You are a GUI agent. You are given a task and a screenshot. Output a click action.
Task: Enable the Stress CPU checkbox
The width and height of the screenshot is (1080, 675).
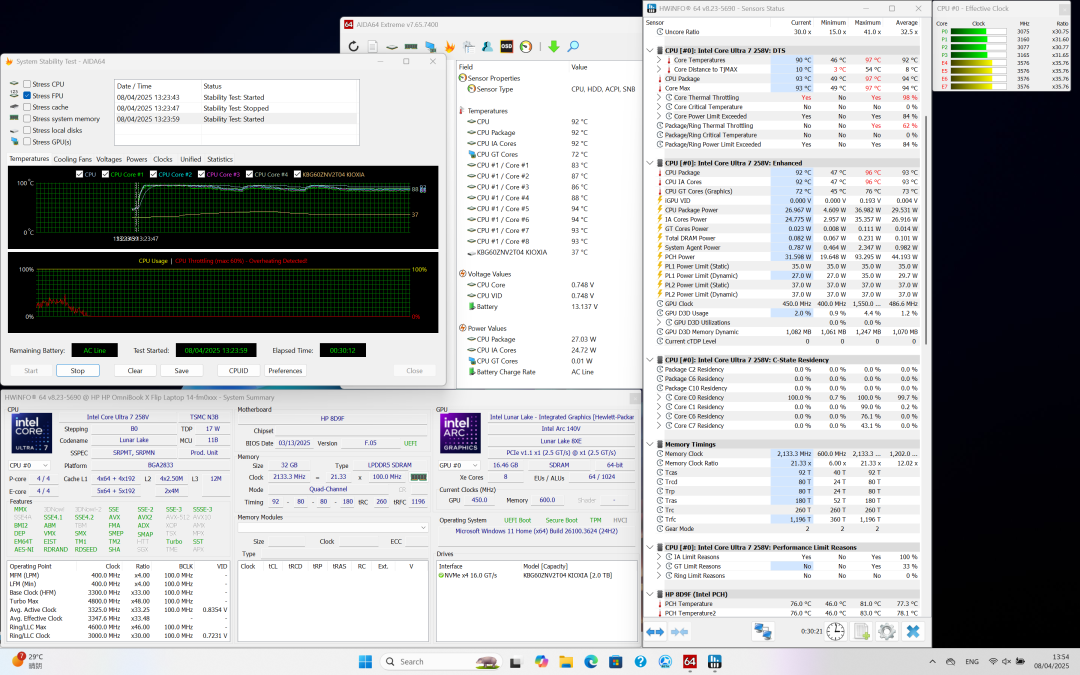point(27,84)
